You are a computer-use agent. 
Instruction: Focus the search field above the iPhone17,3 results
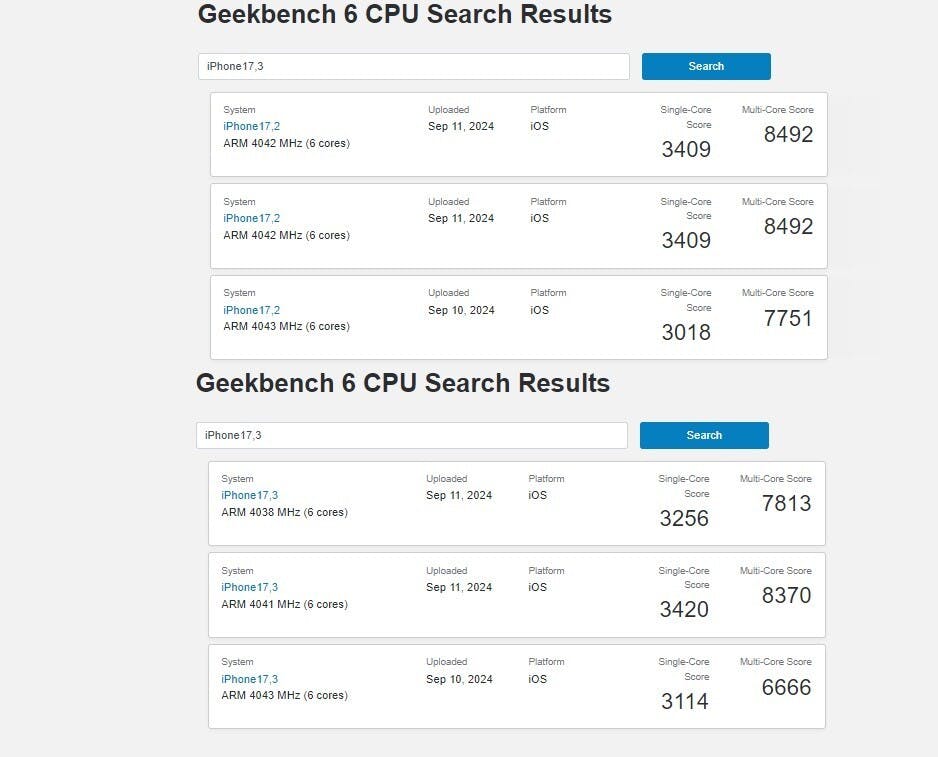[x=412, y=436]
